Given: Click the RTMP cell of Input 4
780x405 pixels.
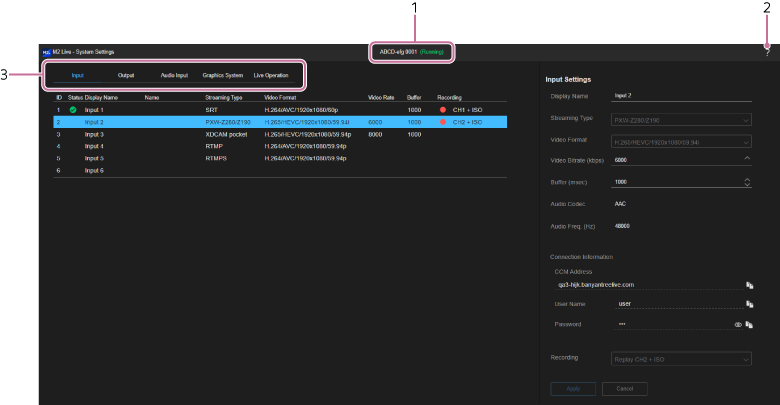Looking at the screenshot, I should (x=214, y=146).
